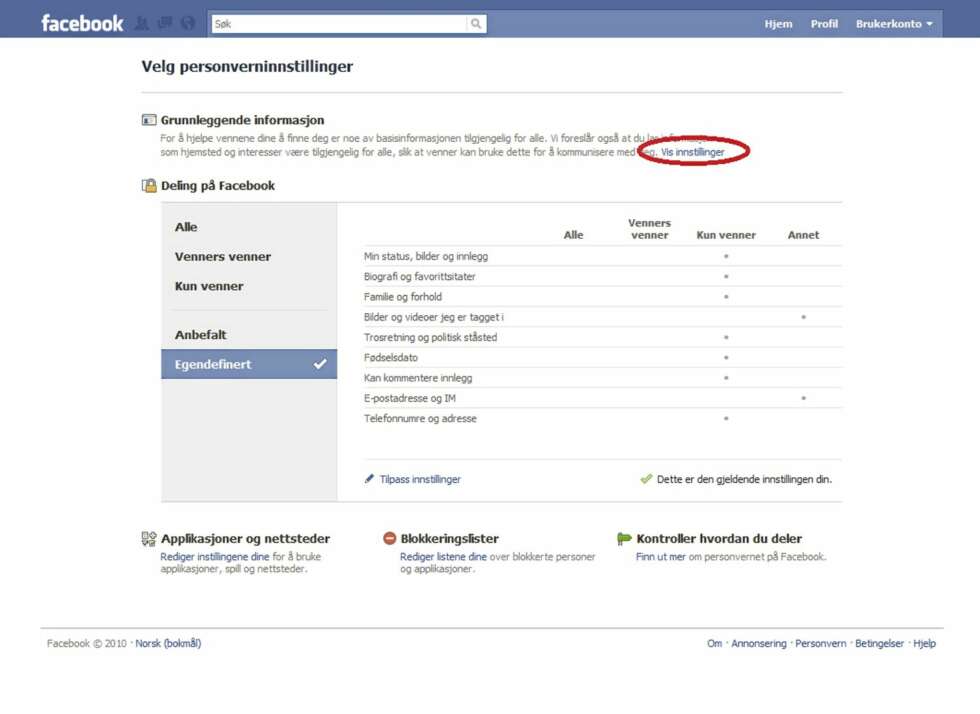The width and height of the screenshot is (980, 714).
Task: Click 'Kontroller hvordan du deler' heading
Action: [719, 538]
